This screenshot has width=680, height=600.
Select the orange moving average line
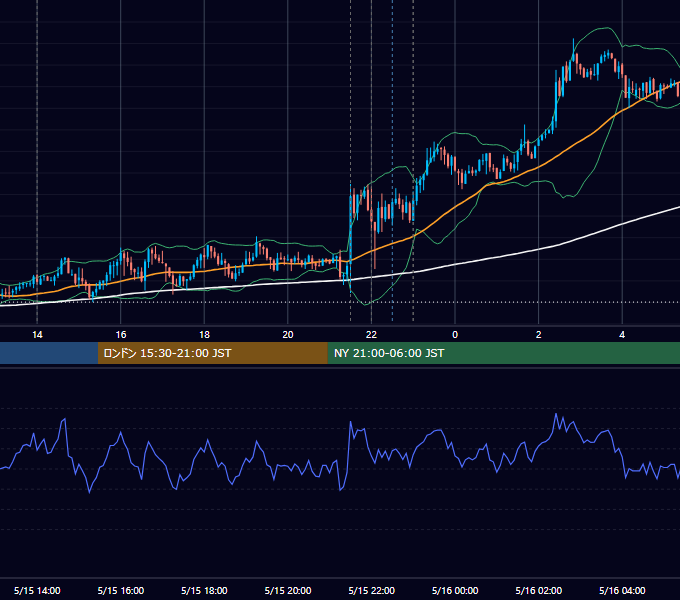click(455, 206)
